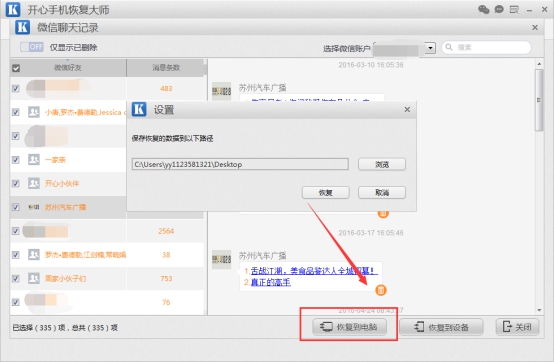
Task: Click the logo icon of 设置 dialog
Action: click(139, 109)
